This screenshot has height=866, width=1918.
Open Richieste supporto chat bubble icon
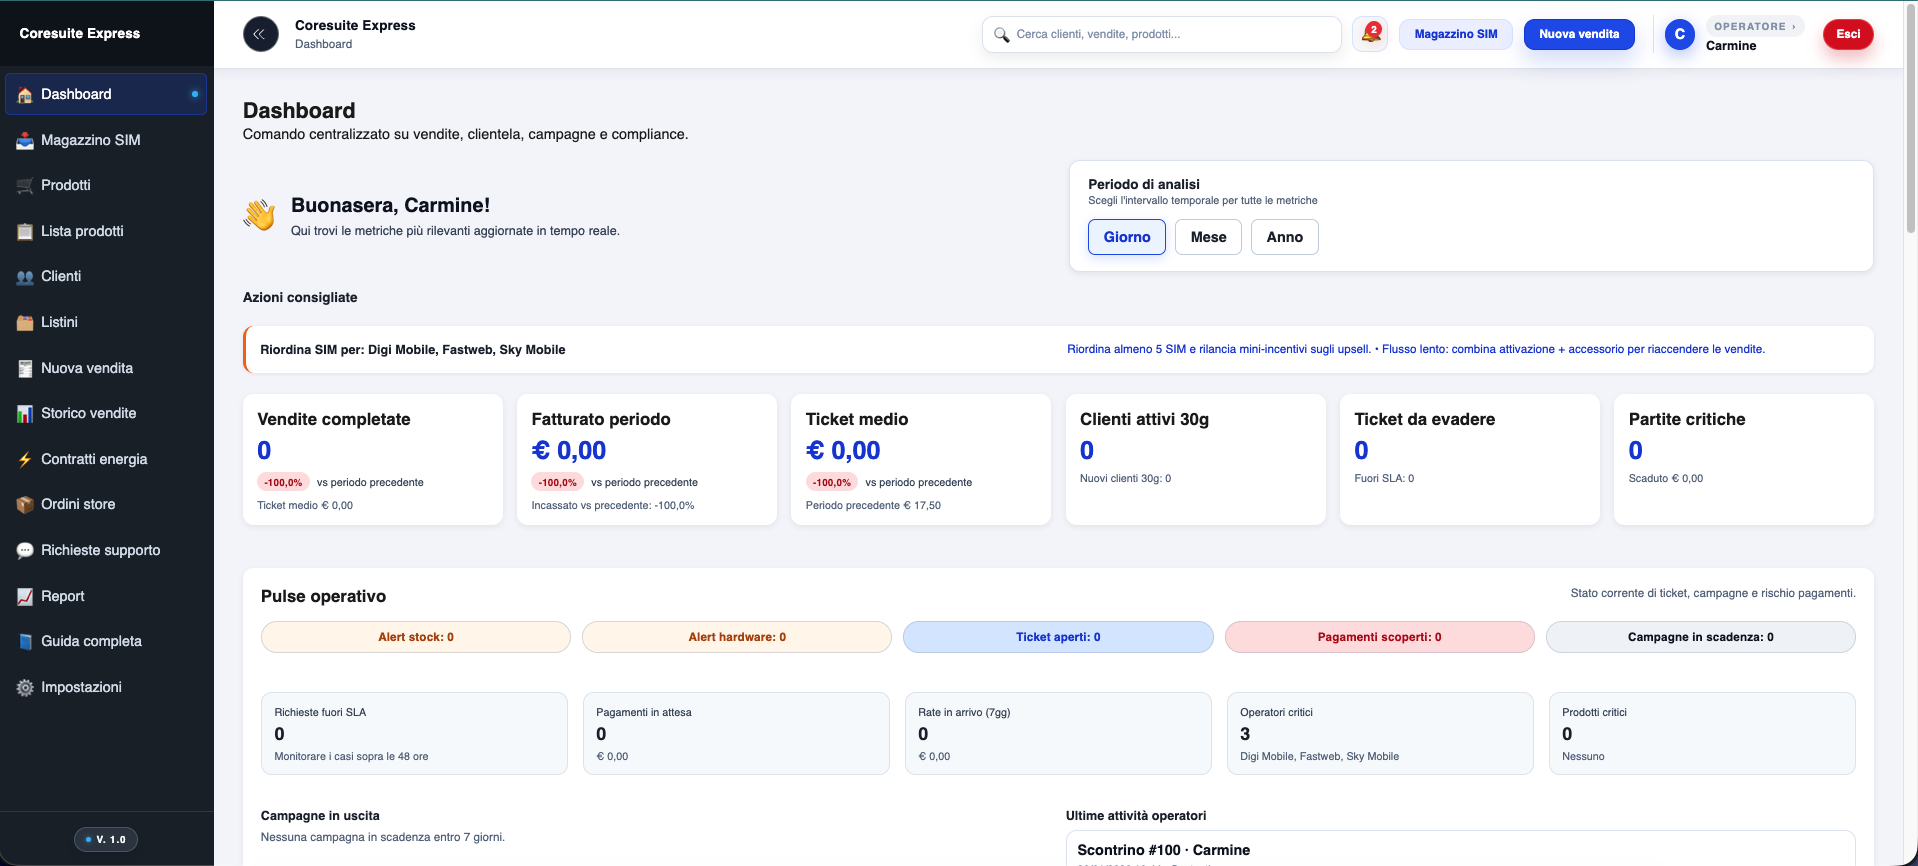[25, 551]
